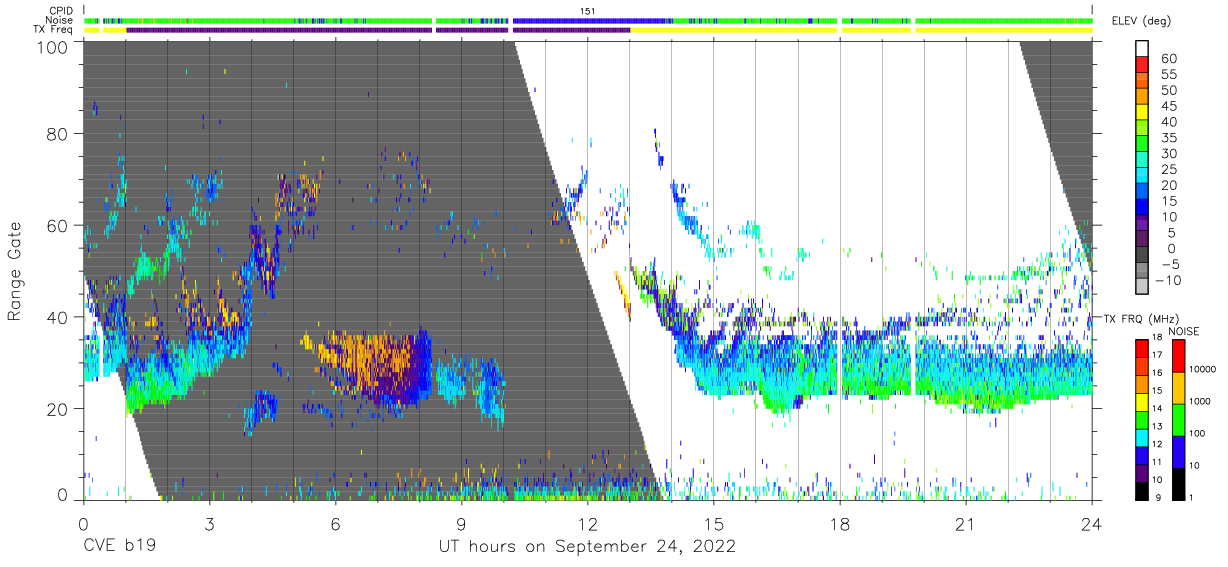Click the 100 label on the NOISE colorbar

tap(1197, 433)
